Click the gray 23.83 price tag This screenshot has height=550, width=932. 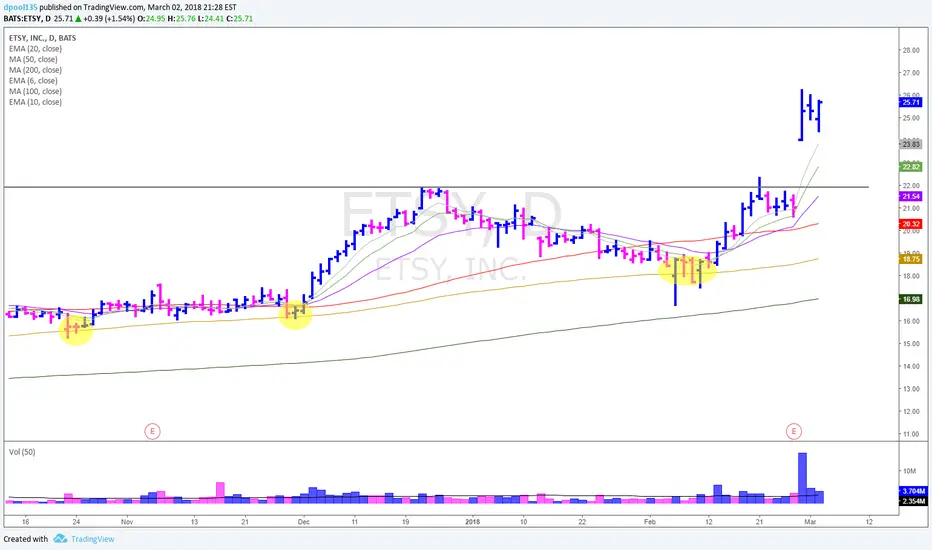pos(911,144)
